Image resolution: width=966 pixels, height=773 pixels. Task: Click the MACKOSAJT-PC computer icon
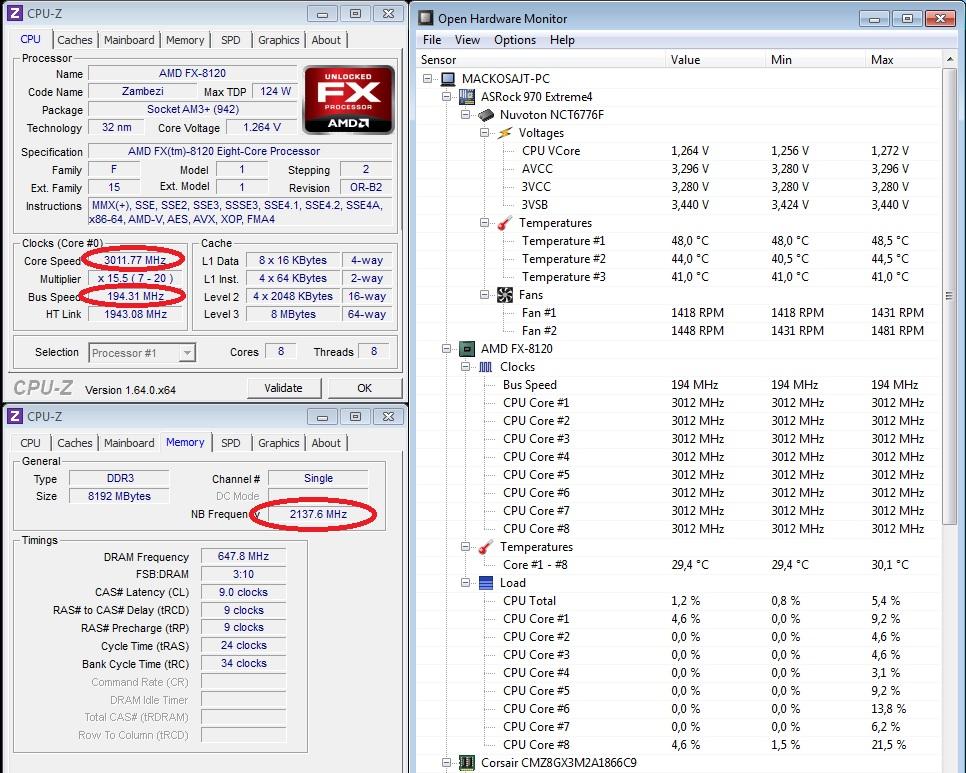coord(448,79)
